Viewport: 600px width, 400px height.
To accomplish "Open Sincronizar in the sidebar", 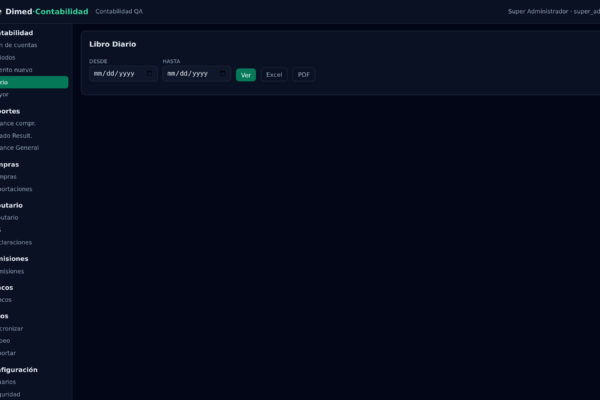I will point(11,328).
